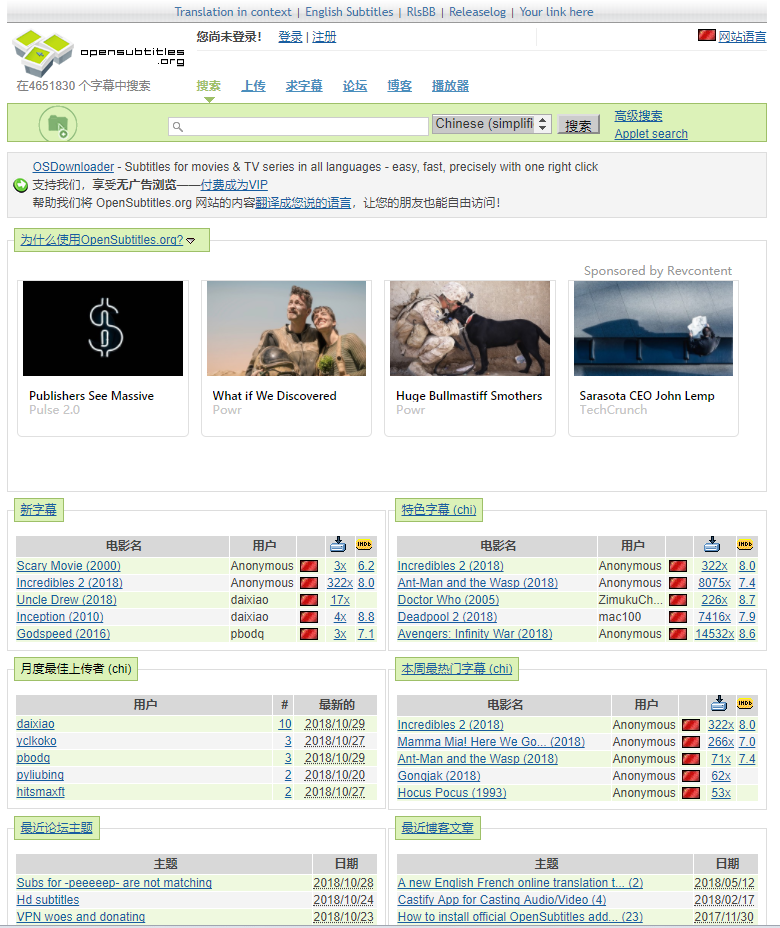The height and width of the screenshot is (928, 780).
Task: Click IMDb icon header in 本周最热门字幕 table
Action: coord(745,704)
